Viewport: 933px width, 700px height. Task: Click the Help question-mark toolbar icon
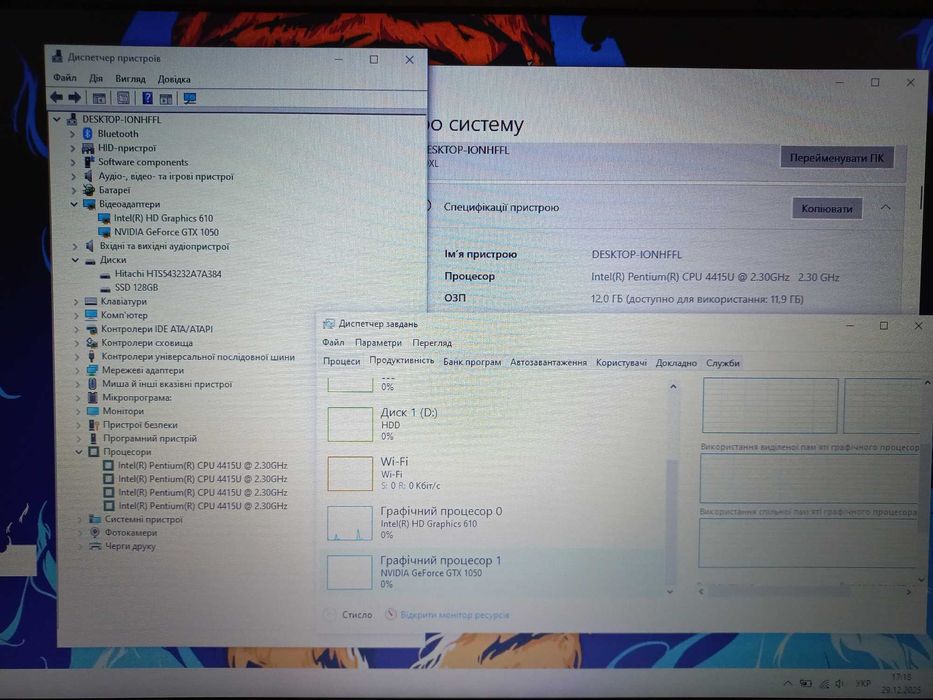point(147,98)
